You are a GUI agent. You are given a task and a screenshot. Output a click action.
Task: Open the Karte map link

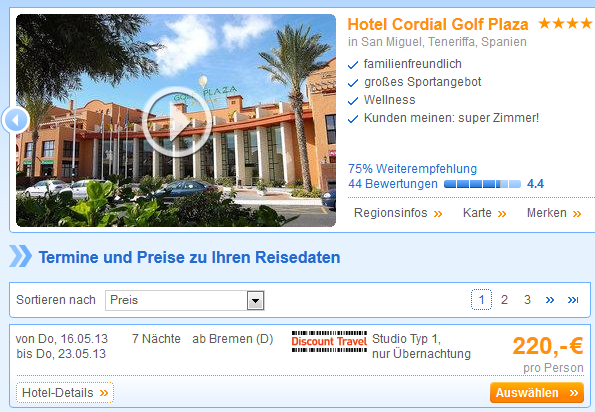click(485, 213)
